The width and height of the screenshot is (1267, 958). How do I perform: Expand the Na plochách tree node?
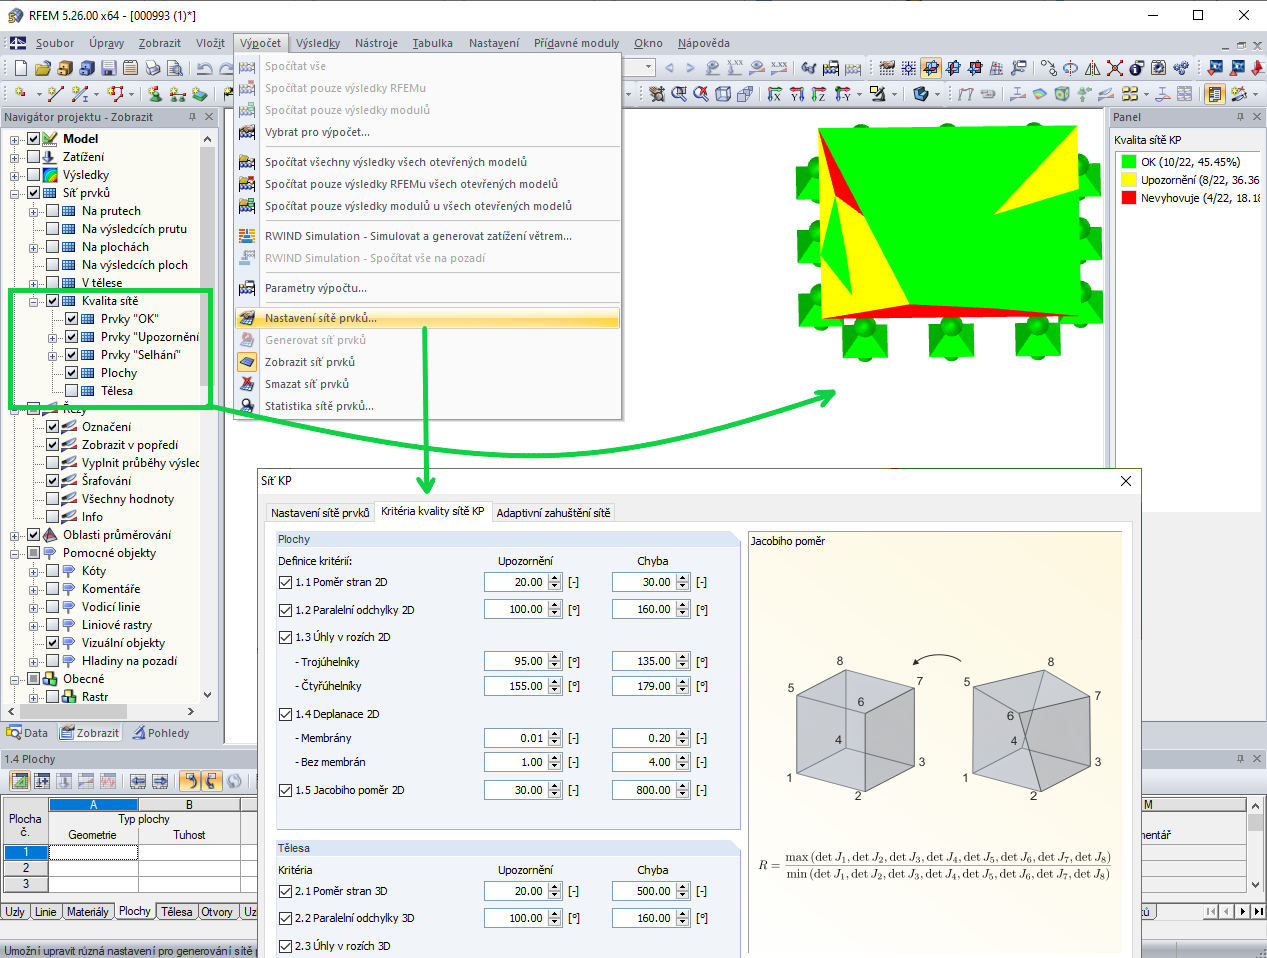coord(34,247)
